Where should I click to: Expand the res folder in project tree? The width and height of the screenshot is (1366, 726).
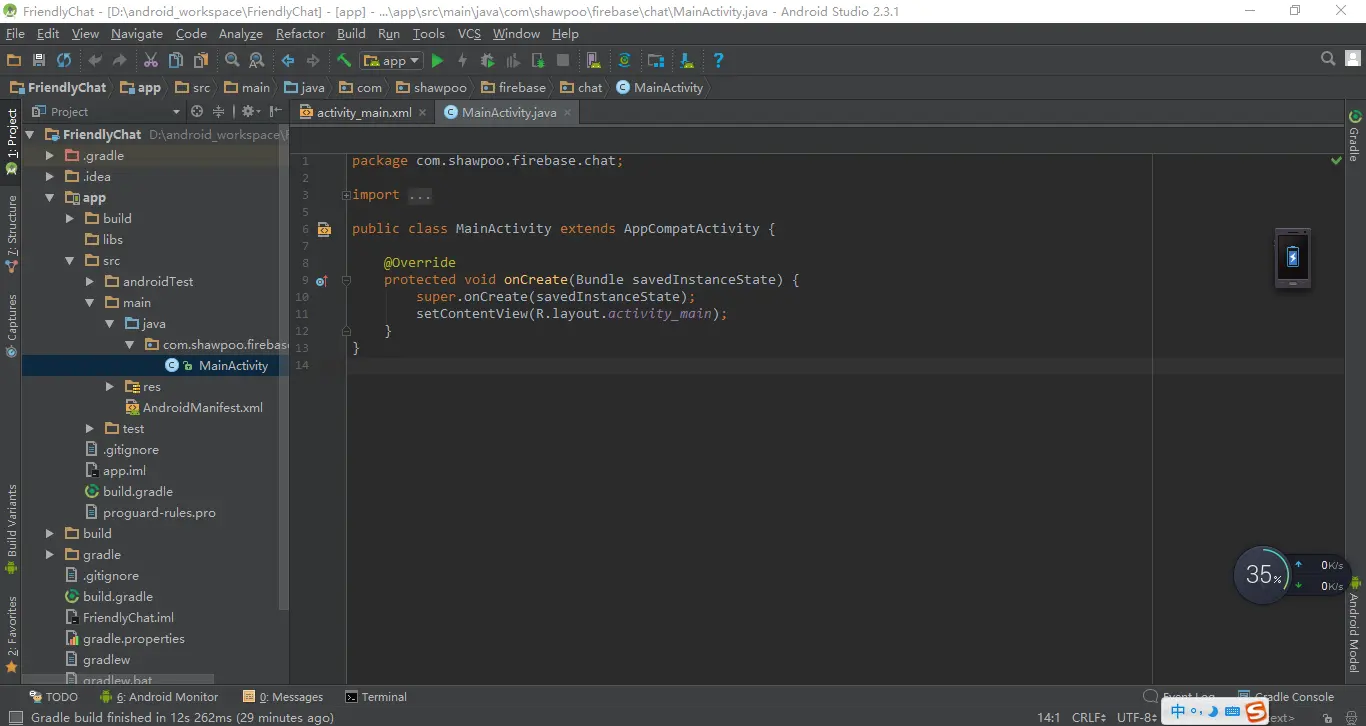[110, 387]
